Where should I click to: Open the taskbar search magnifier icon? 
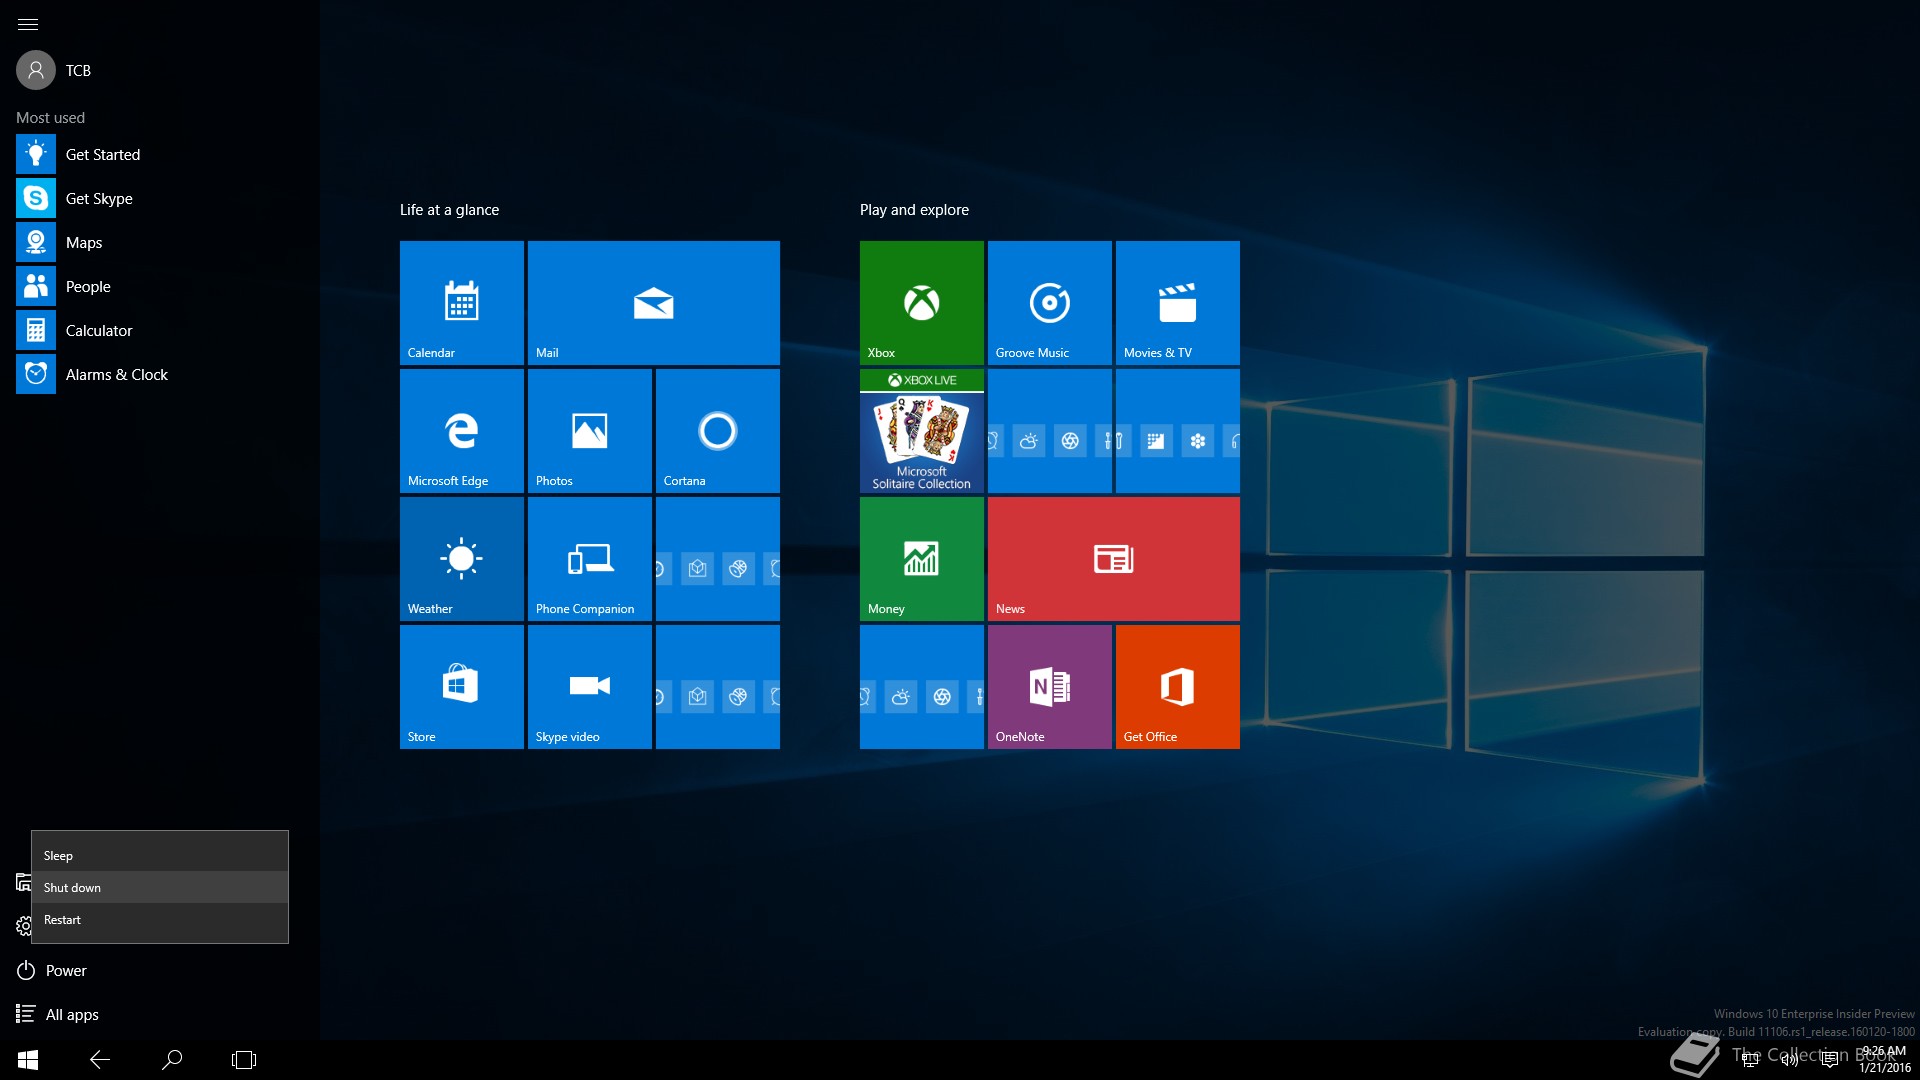172,1059
